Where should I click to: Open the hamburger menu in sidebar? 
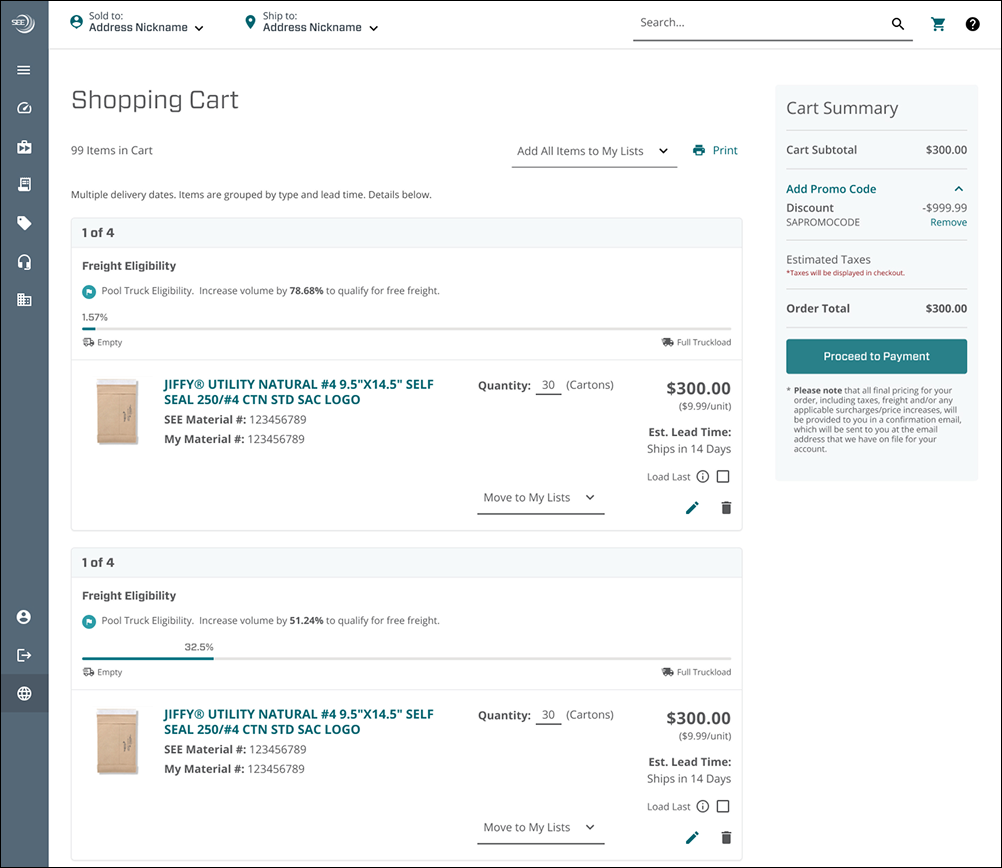click(x=24, y=70)
